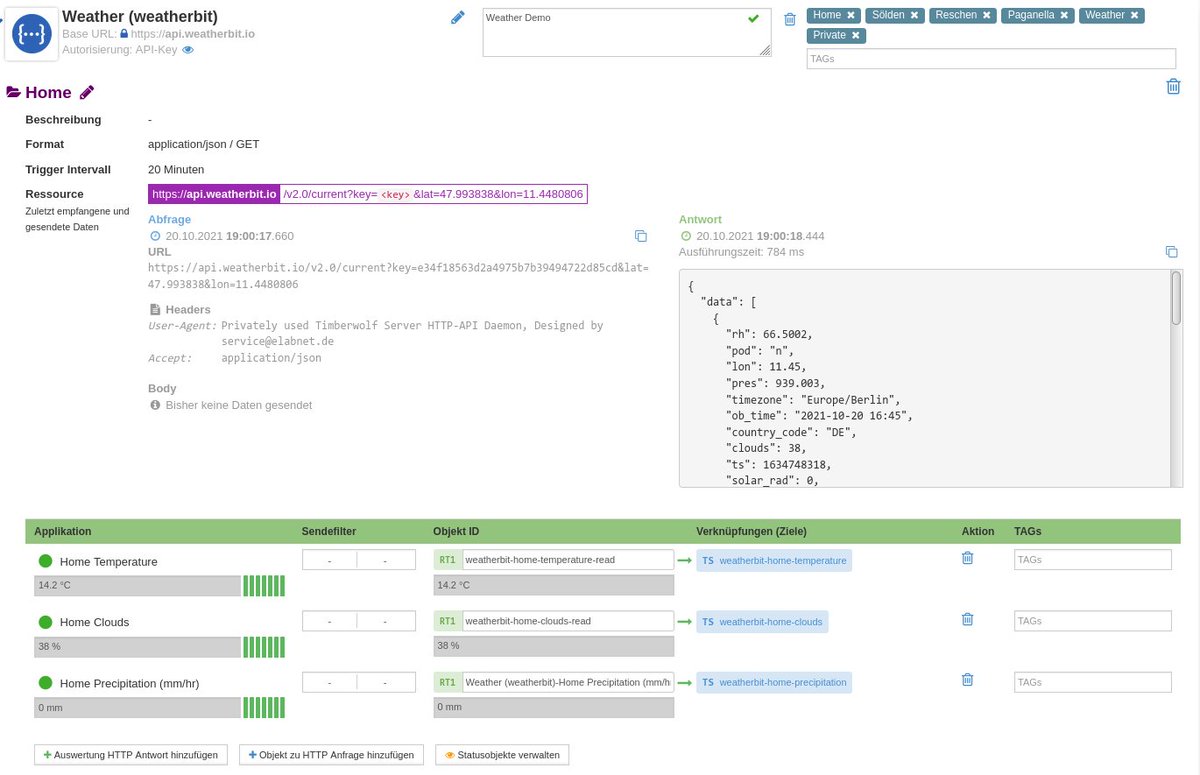This screenshot has height=775, width=1200.
Task: Click Home Clouds green status indicator
Action: coord(45,622)
